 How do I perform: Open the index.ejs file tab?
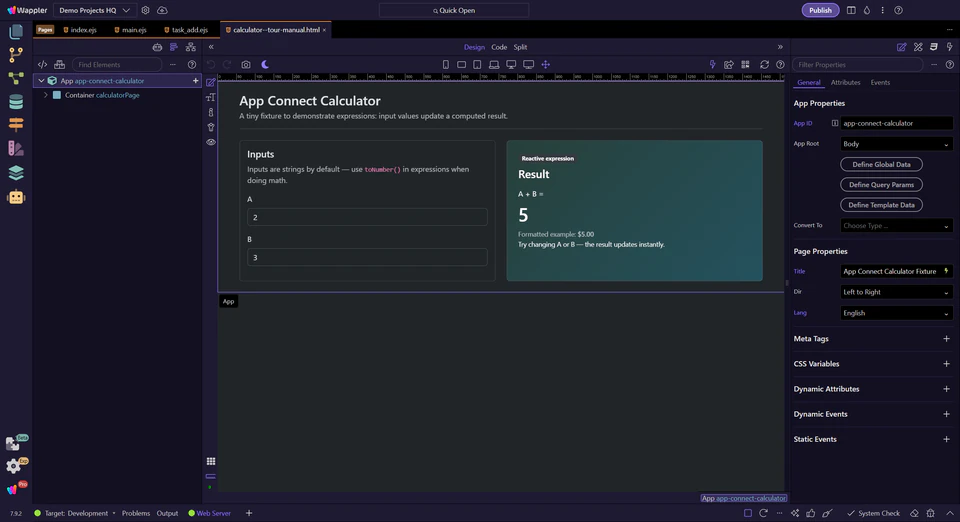(x=80, y=29)
